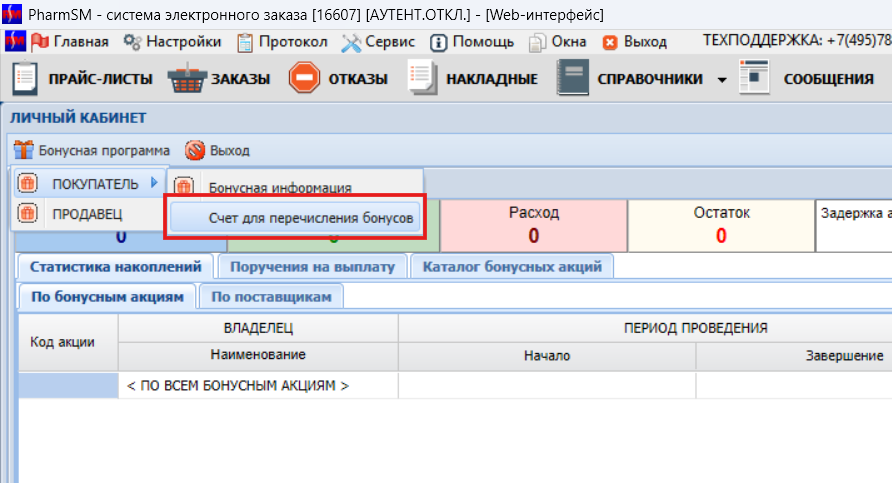Click the Прайс-листы clipboard icon
This screenshot has width=892, height=483.
pos(28,79)
